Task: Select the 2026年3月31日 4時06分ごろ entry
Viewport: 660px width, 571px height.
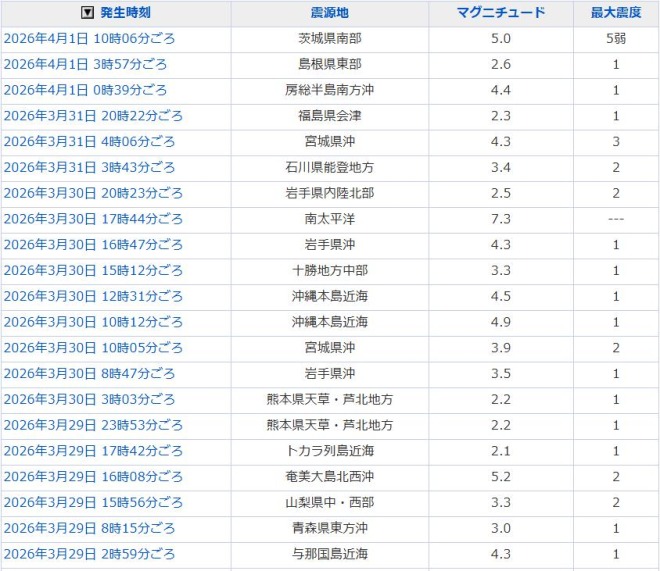Action: [89, 142]
